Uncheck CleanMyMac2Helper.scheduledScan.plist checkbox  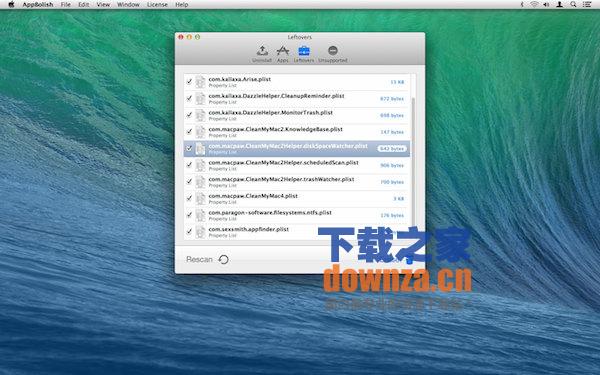click(189, 165)
